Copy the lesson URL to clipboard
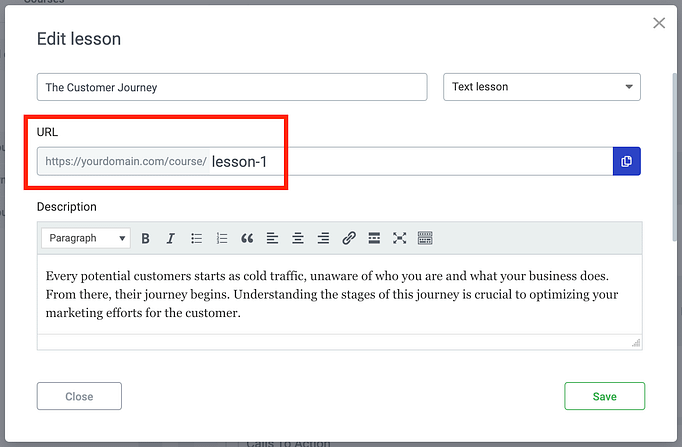The width and height of the screenshot is (682, 447). point(626,161)
